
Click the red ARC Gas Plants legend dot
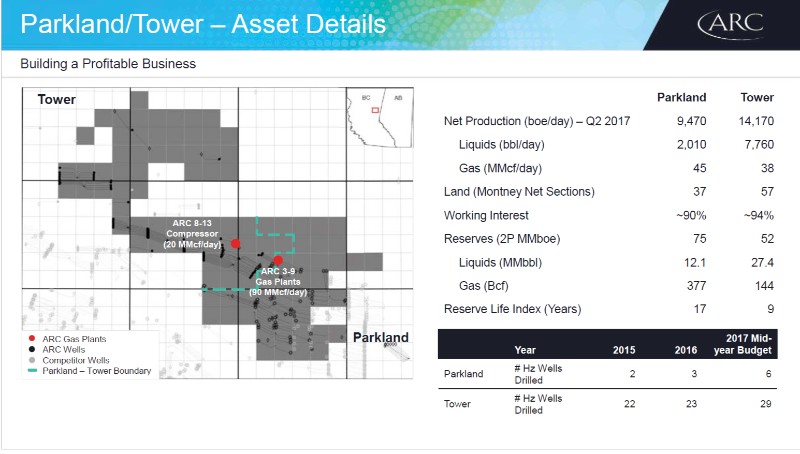coord(32,338)
